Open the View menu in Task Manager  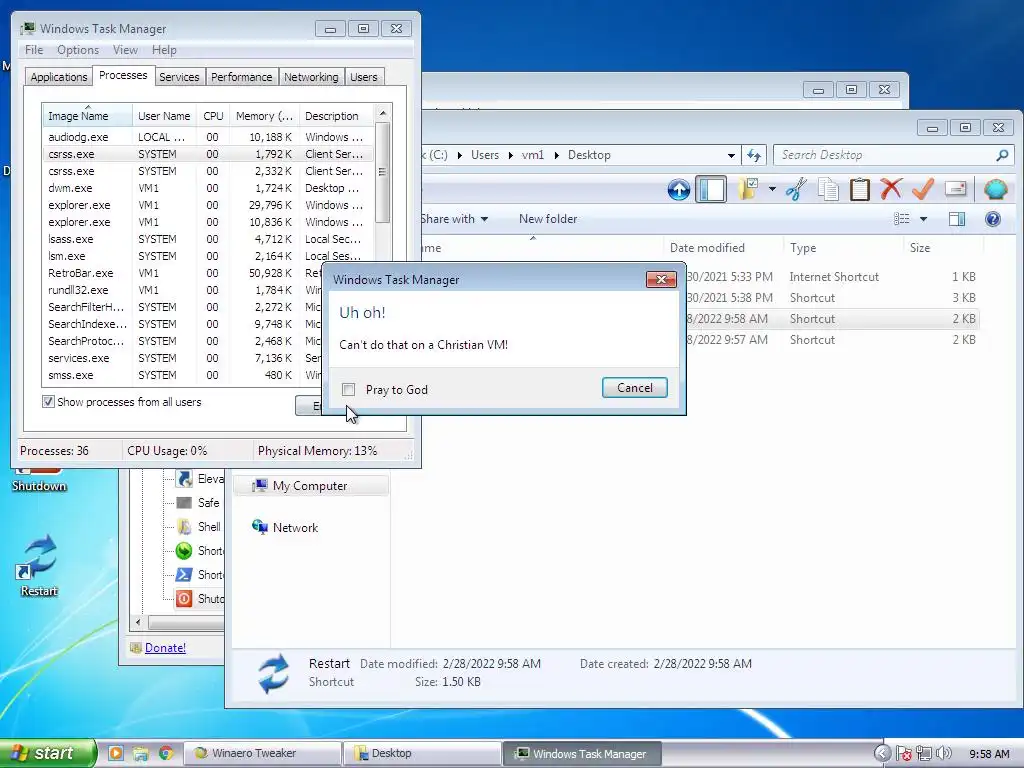coord(125,50)
